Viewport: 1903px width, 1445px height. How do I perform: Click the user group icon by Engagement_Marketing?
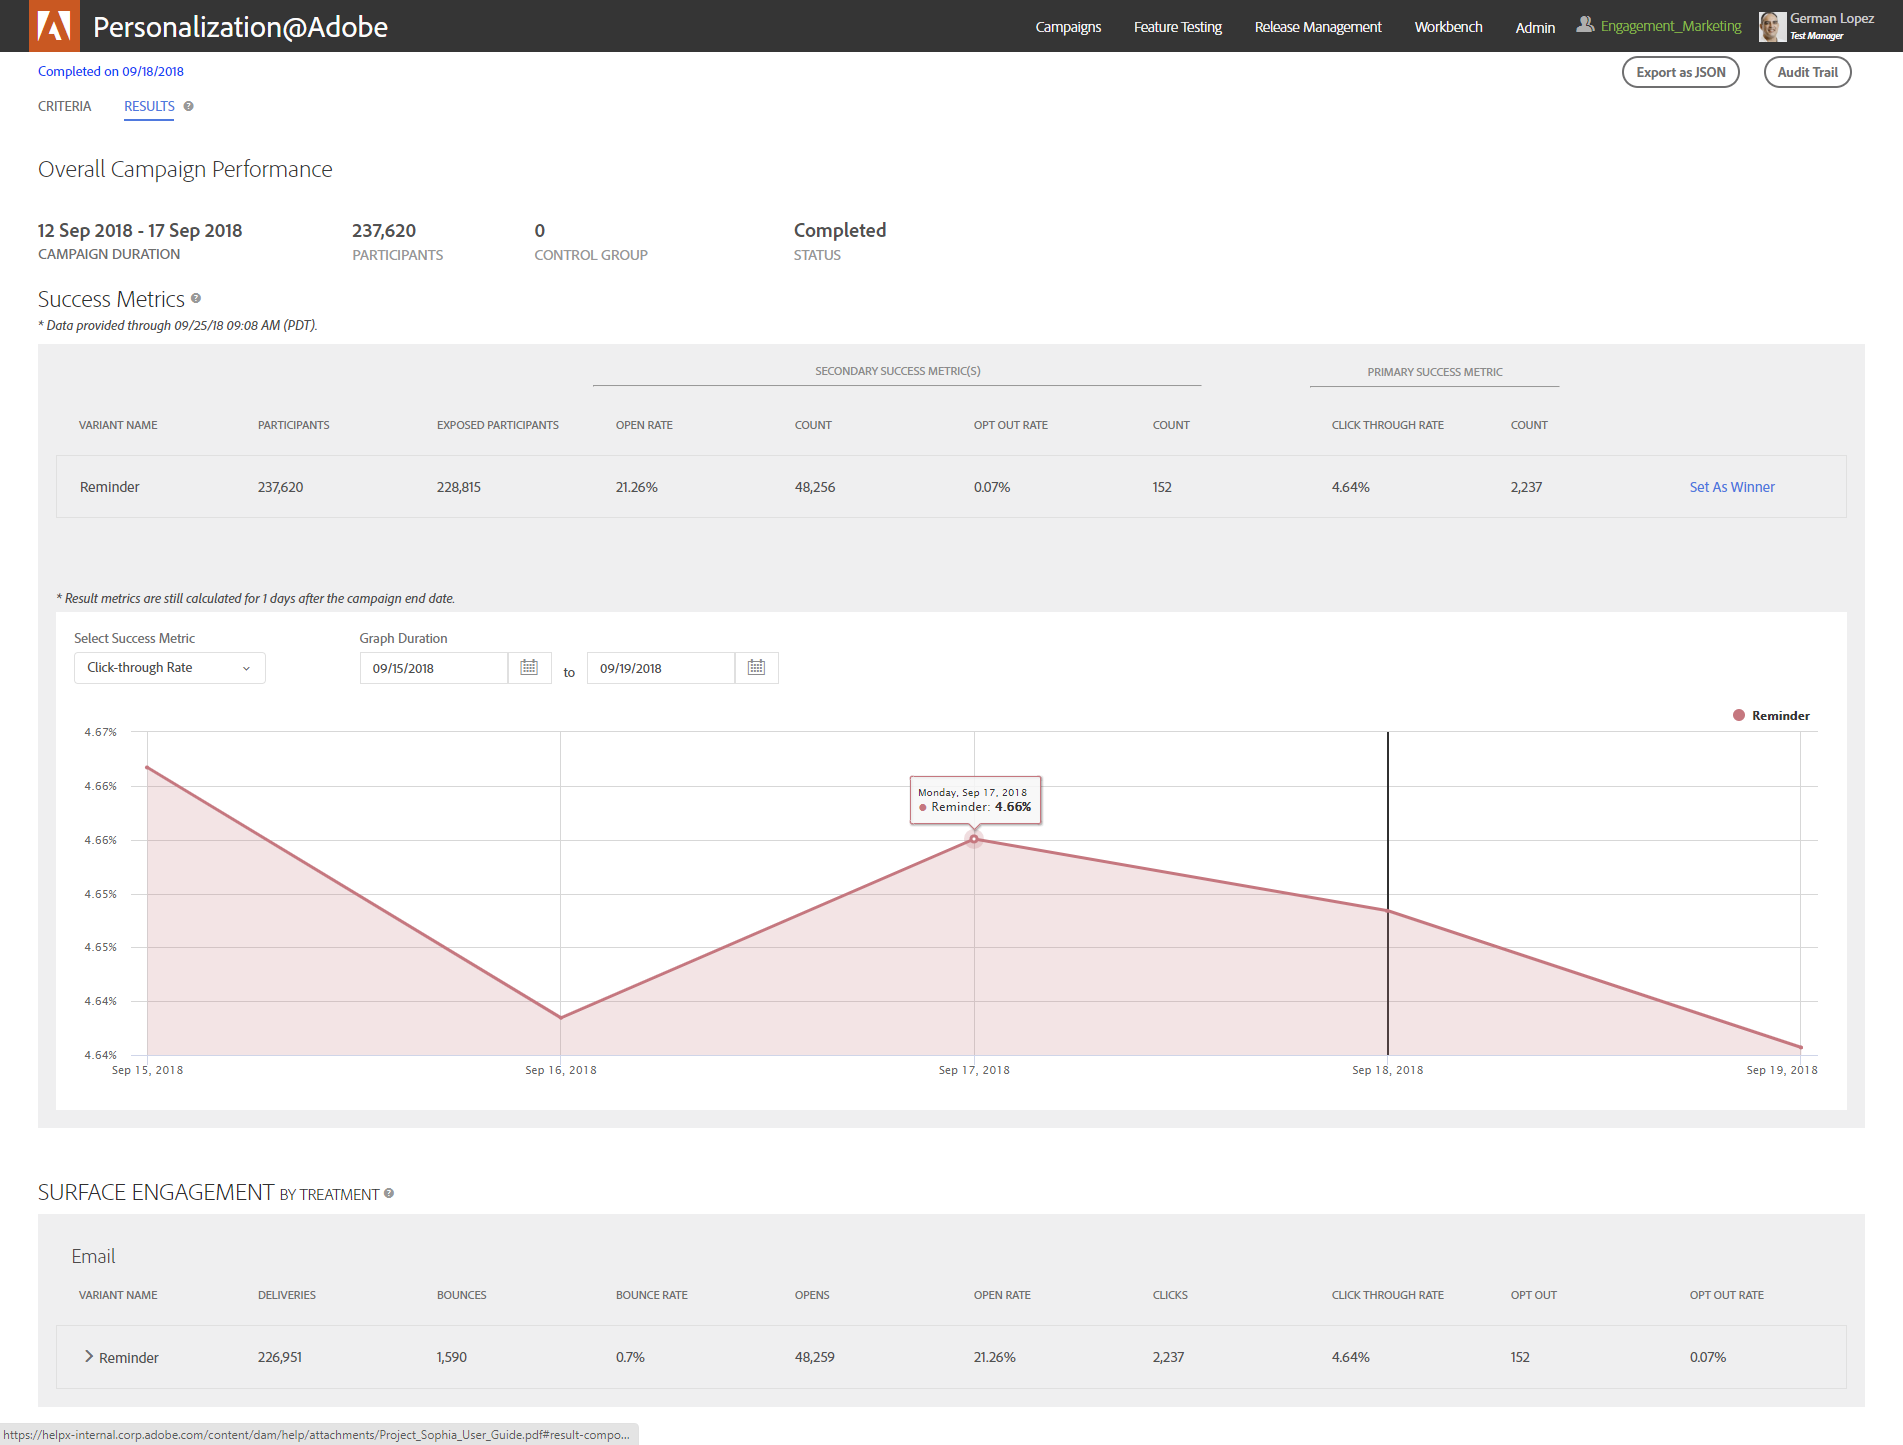[x=1585, y=25]
